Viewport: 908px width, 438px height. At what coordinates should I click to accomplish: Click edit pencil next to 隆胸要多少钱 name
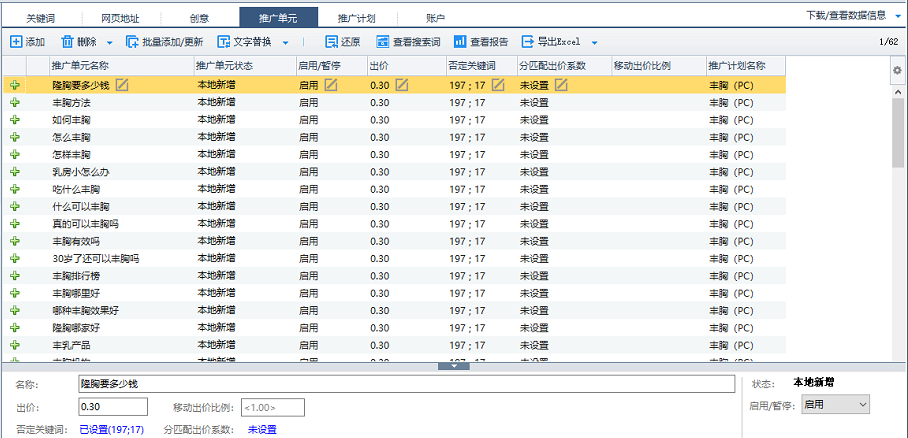click(122, 86)
